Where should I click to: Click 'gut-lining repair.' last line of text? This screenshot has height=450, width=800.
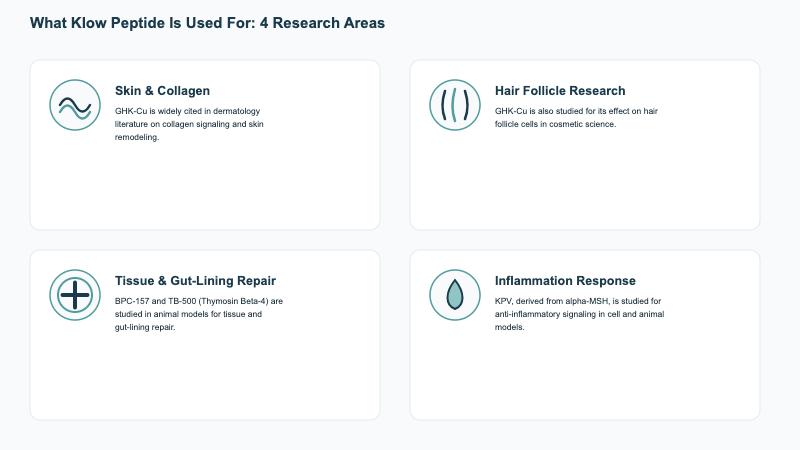click(145, 327)
